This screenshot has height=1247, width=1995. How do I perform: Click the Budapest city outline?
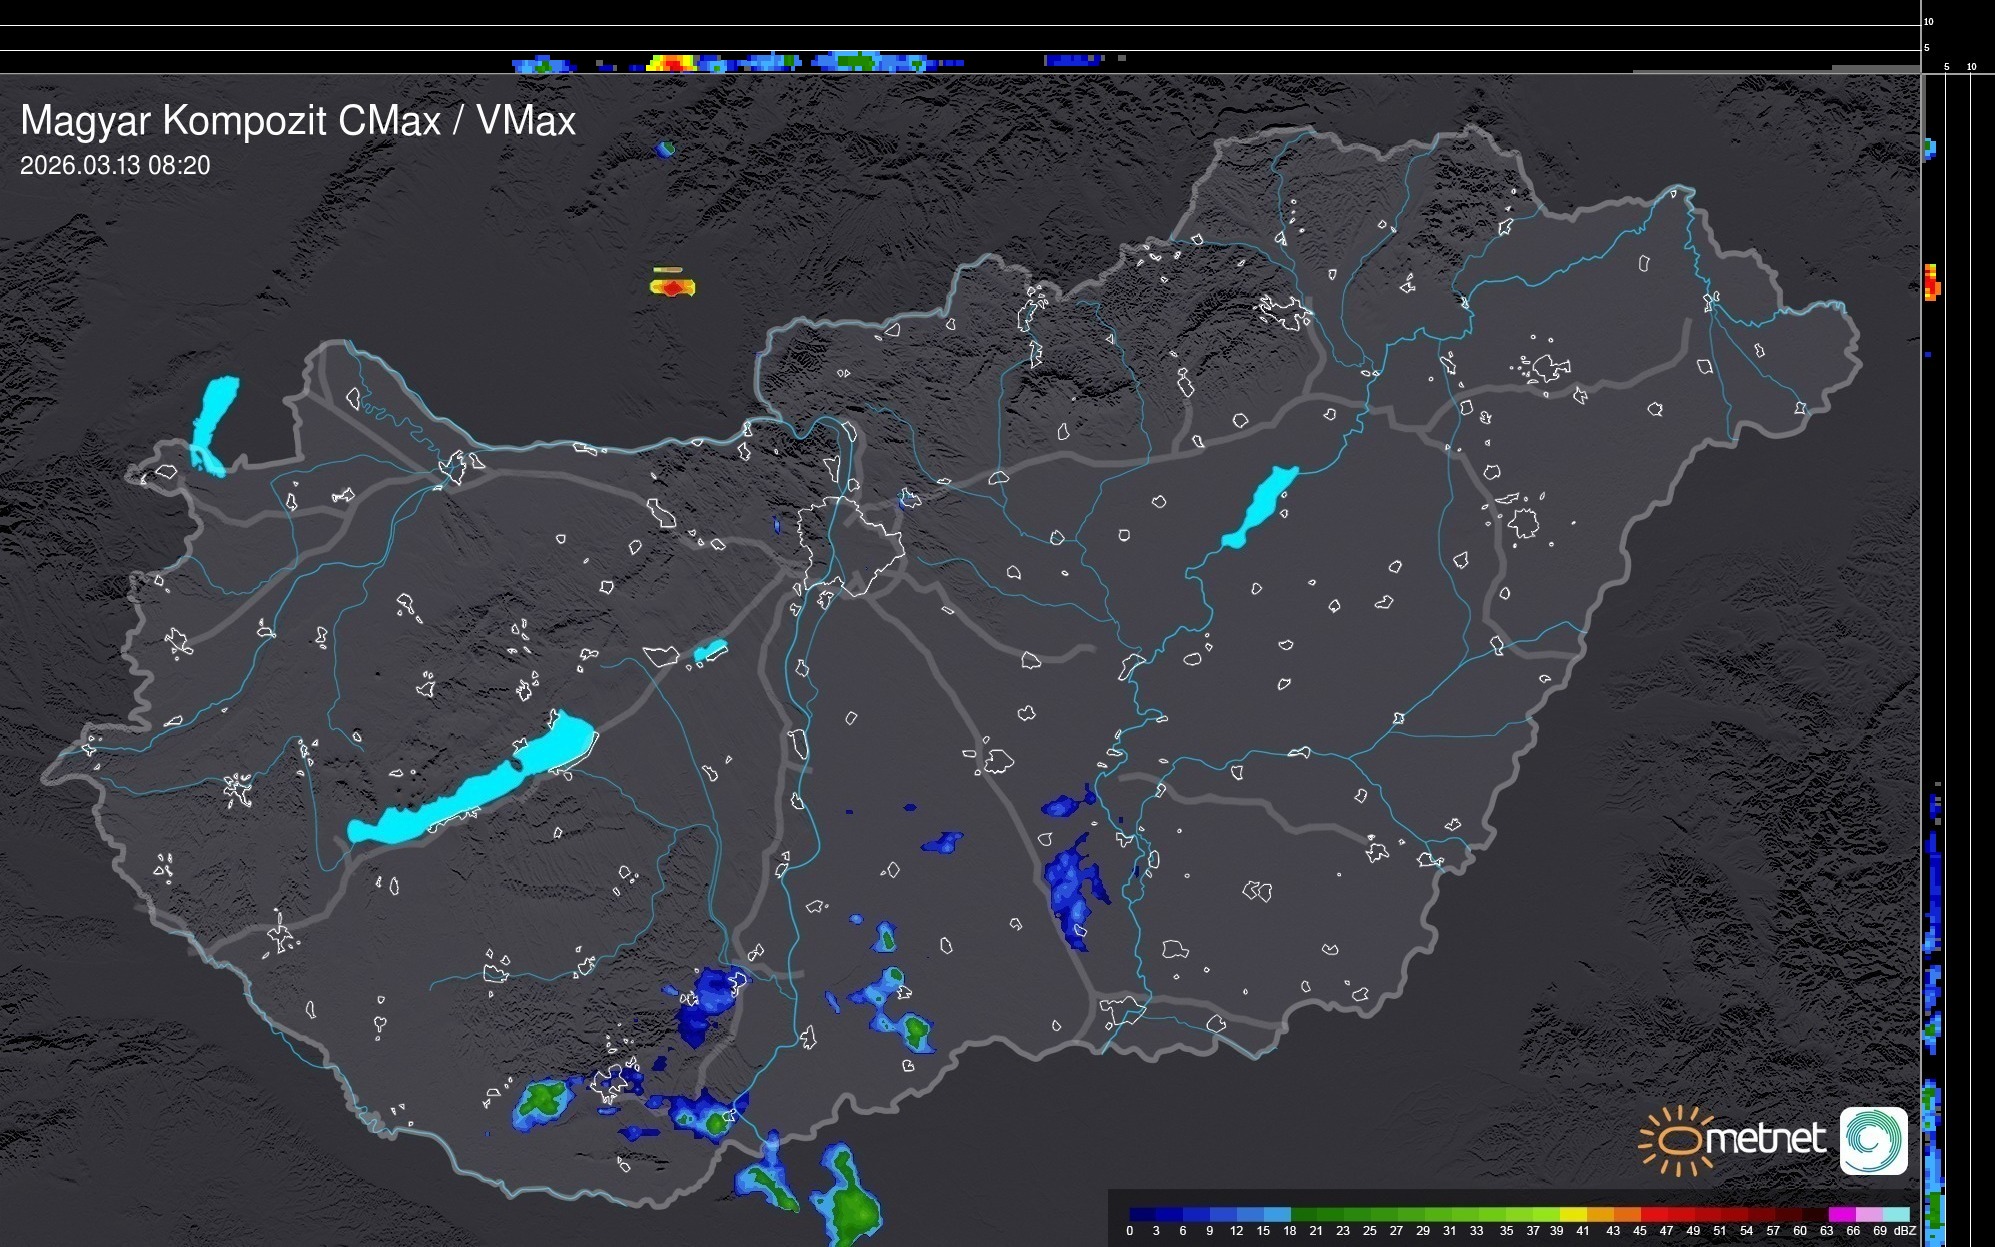(850, 545)
